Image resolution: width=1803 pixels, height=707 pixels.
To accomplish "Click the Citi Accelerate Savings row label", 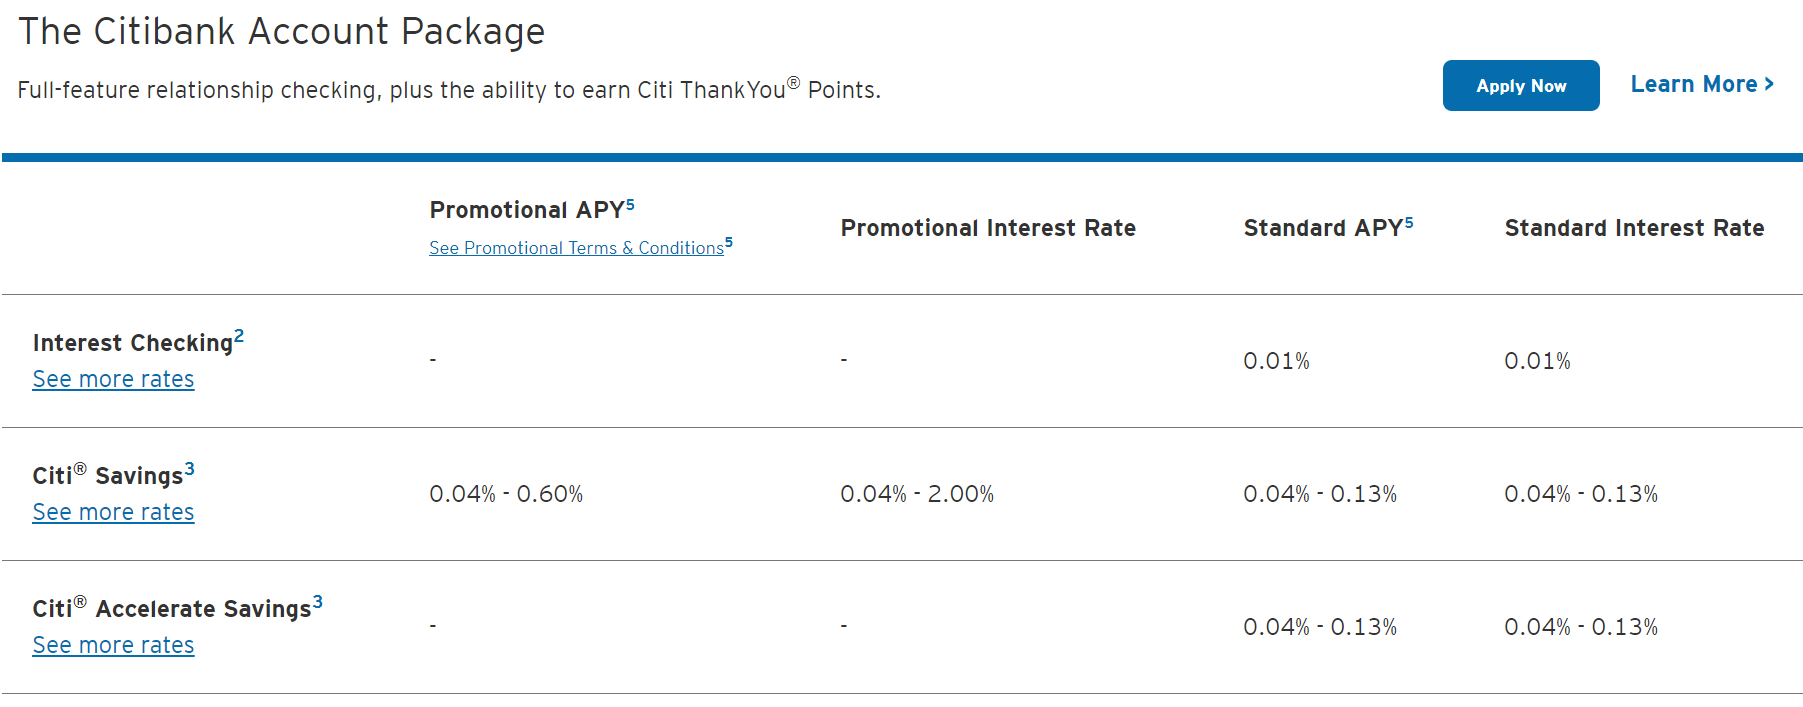I will coord(172,609).
